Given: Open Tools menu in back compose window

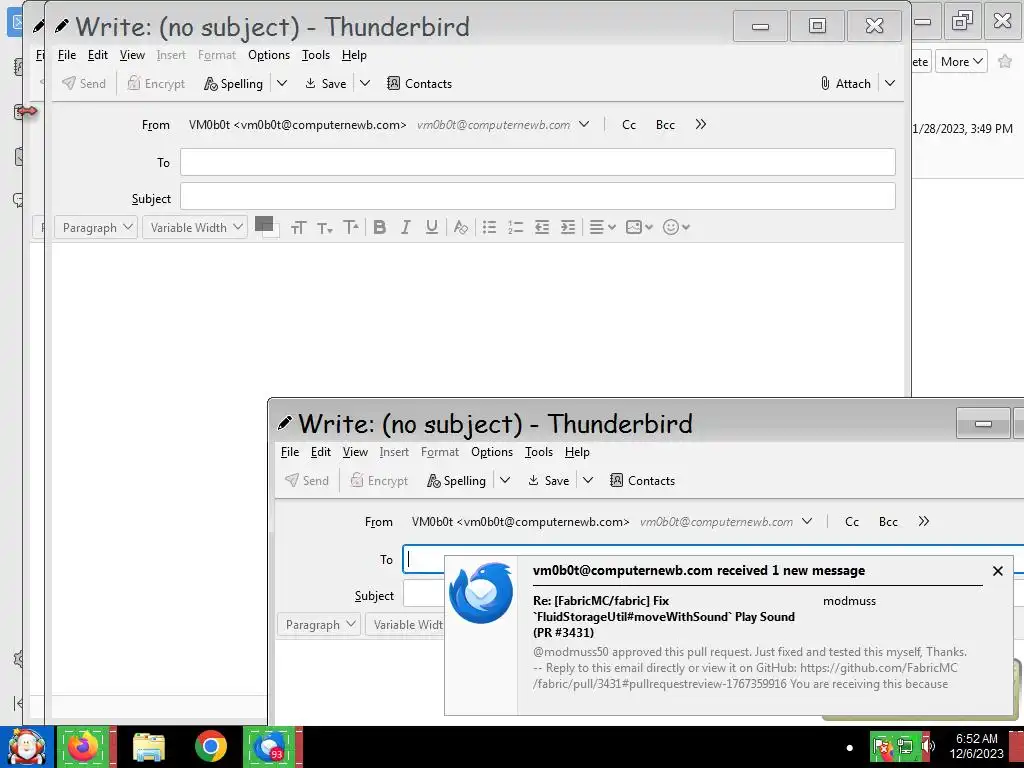Looking at the screenshot, I should 315,55.
